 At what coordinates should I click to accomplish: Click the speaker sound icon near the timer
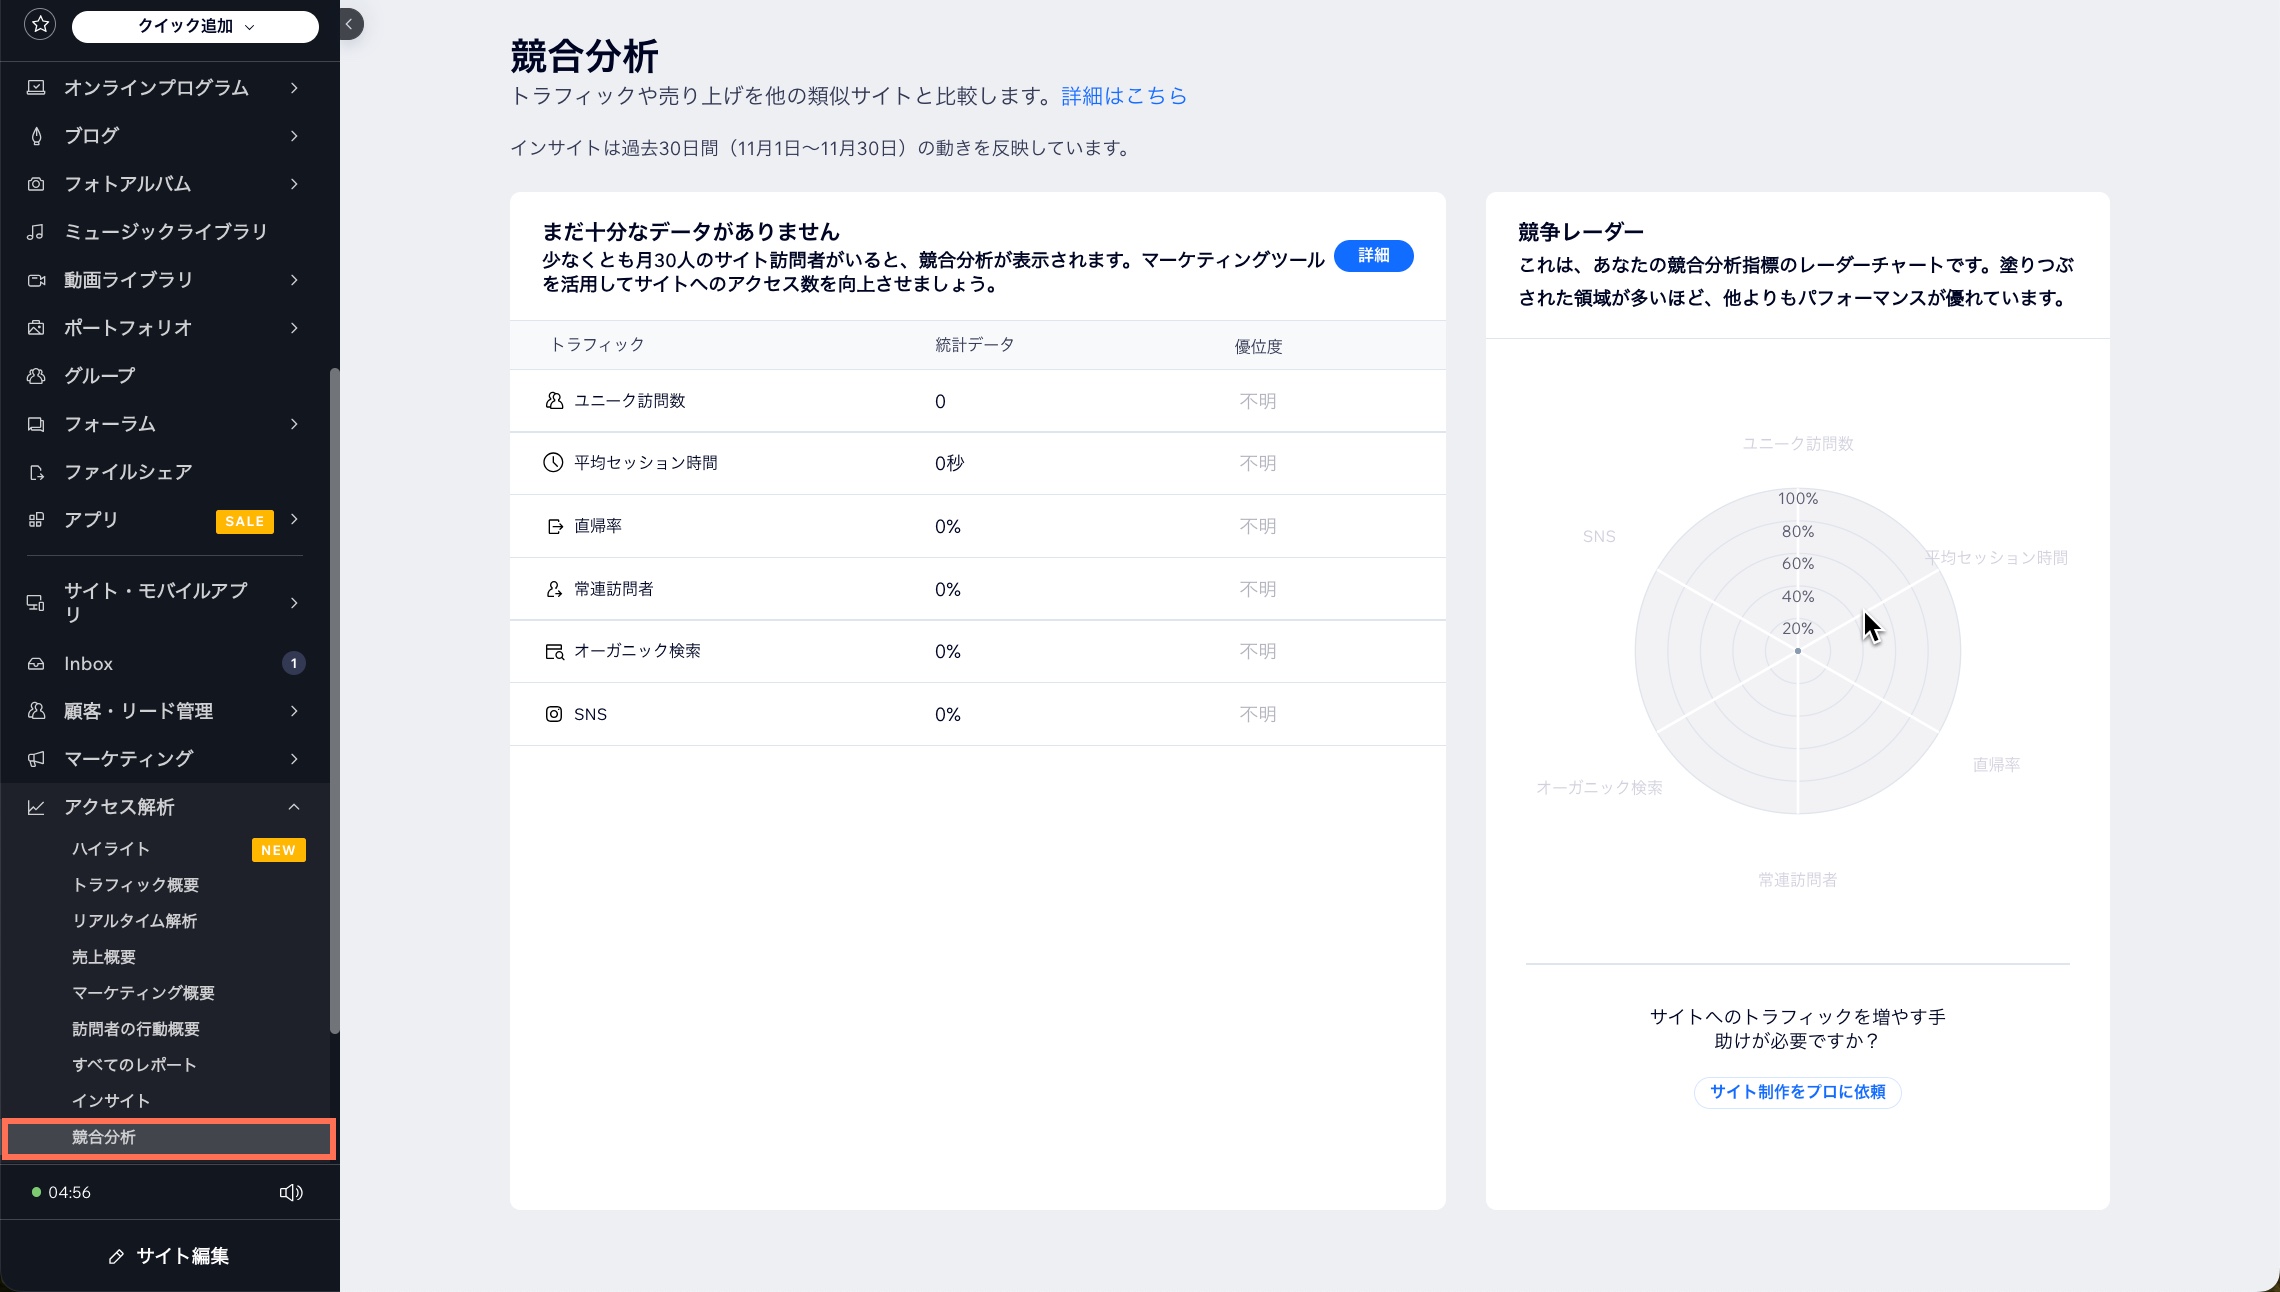tap(291, 1192)
